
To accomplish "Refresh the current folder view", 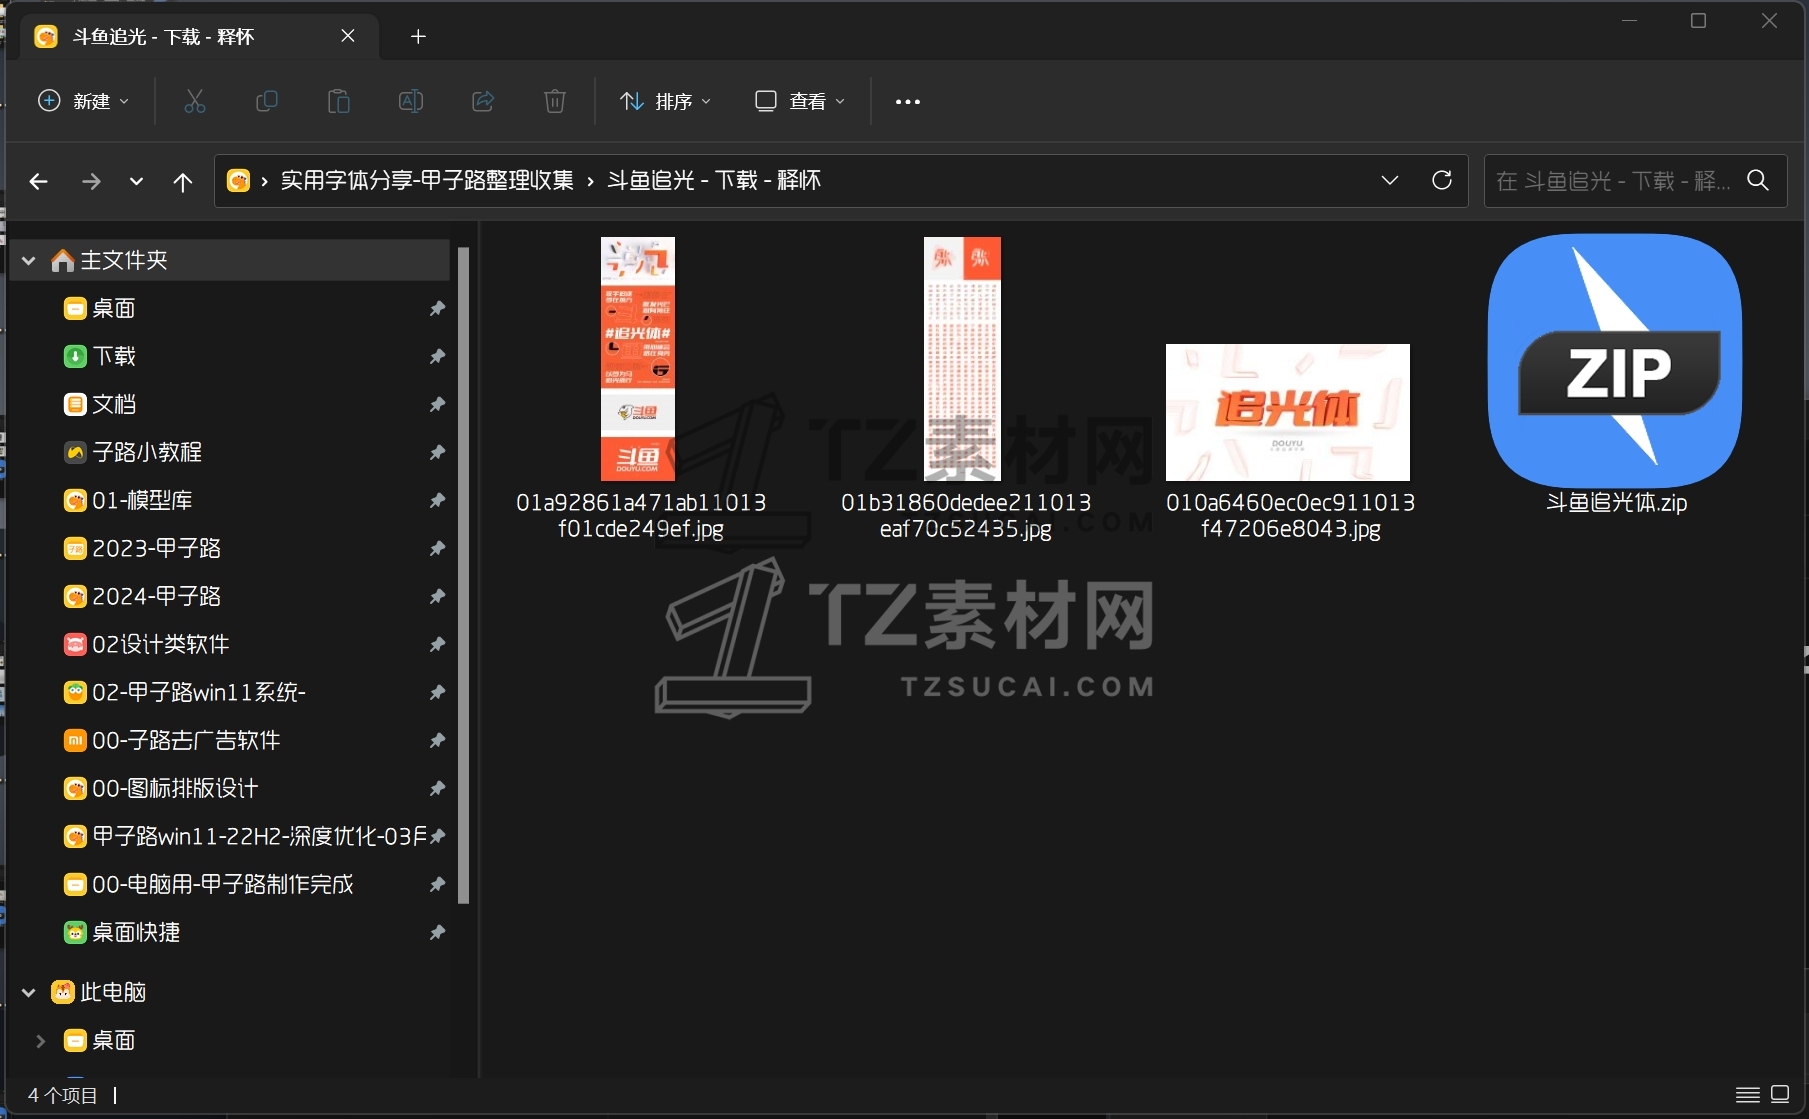I will click(x=1442, y=180).
